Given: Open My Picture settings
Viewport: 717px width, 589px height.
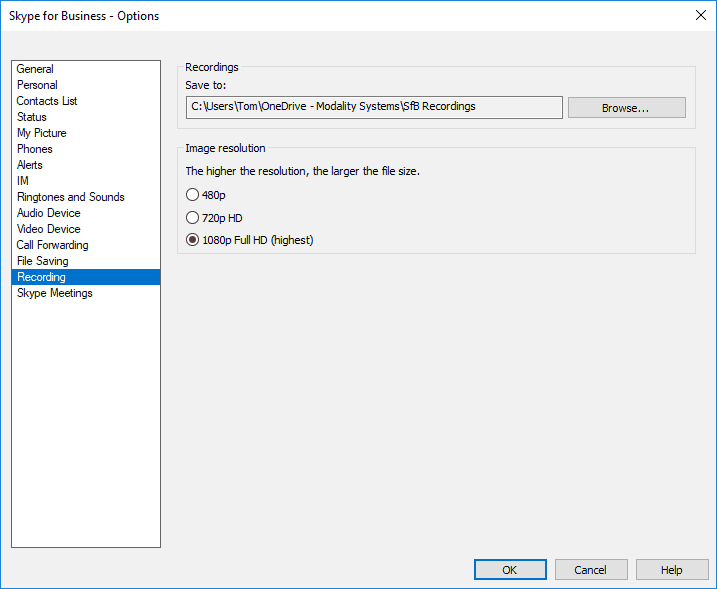Looking at the screenshot, I should [42, 133].
